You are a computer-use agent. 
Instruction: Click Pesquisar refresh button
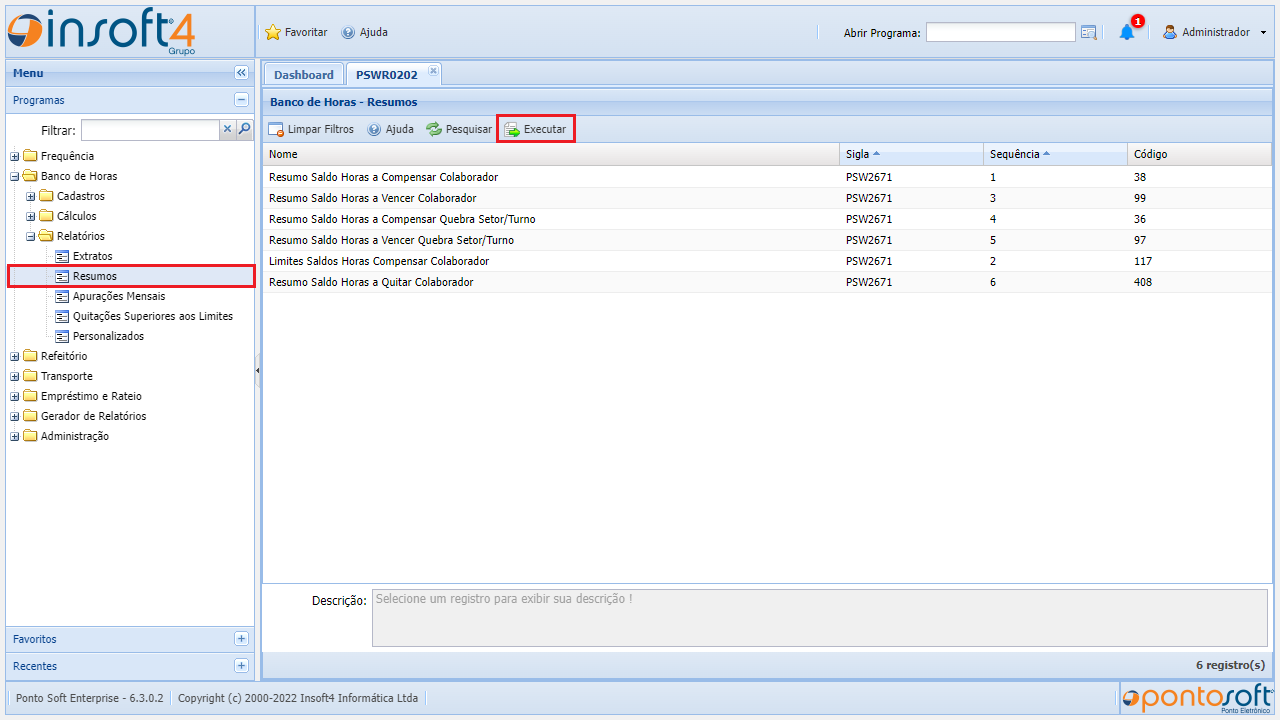pos(459,129)
